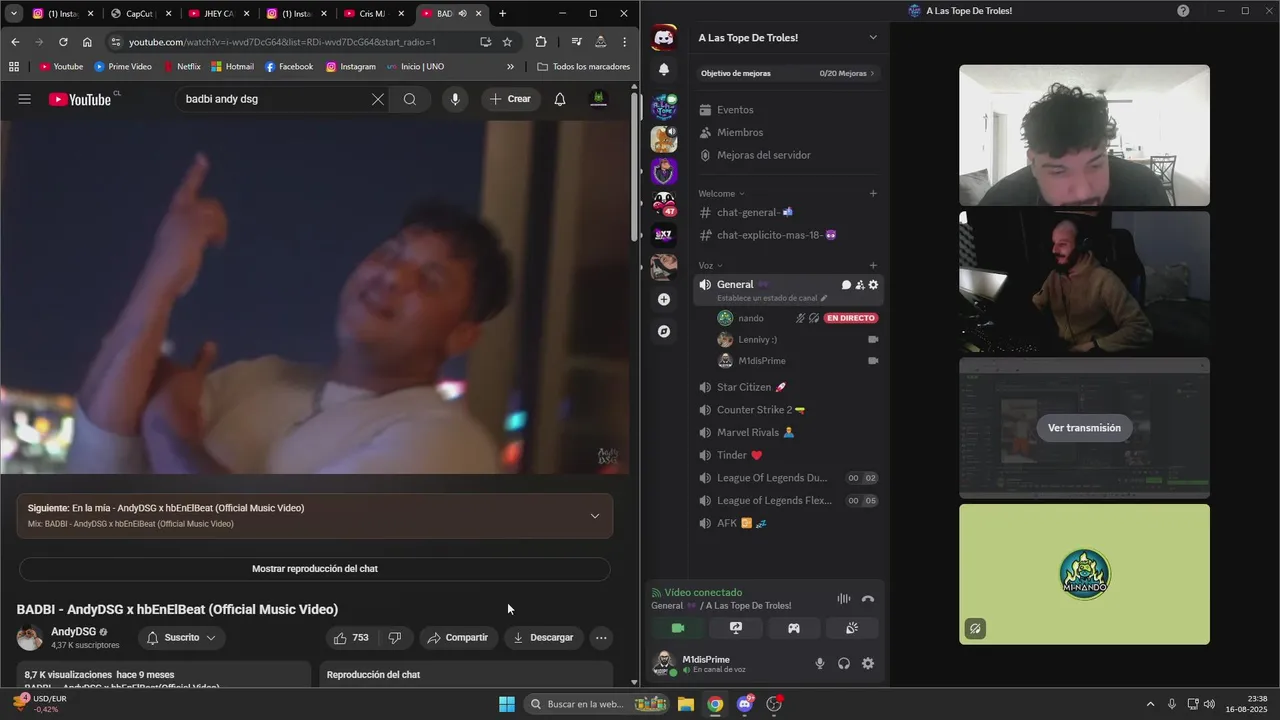The image size is (1280, 720).
Task: Open Mejoras del servidor in Discord
Action: pyautogui.click(x=788, y=155)
